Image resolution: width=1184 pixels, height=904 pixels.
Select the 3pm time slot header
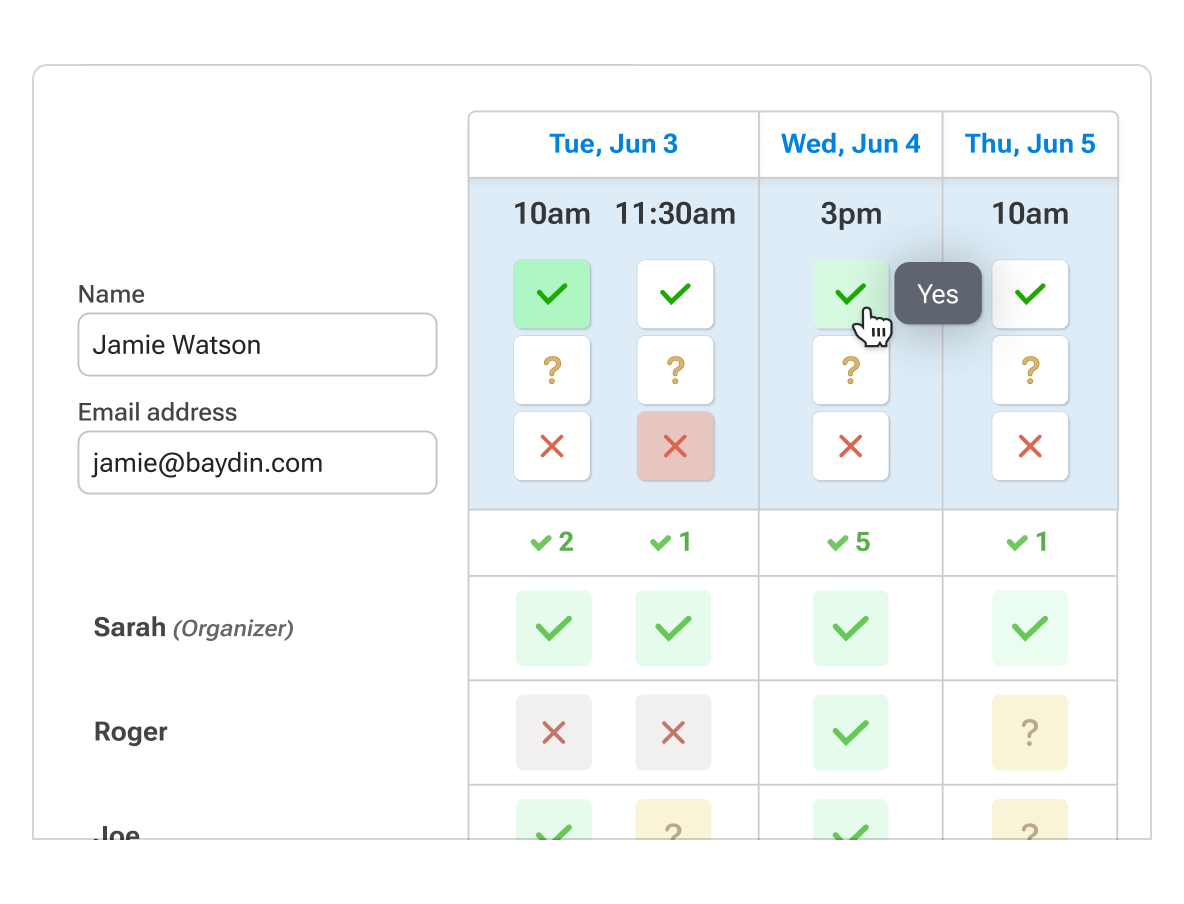tap(850, 213)
